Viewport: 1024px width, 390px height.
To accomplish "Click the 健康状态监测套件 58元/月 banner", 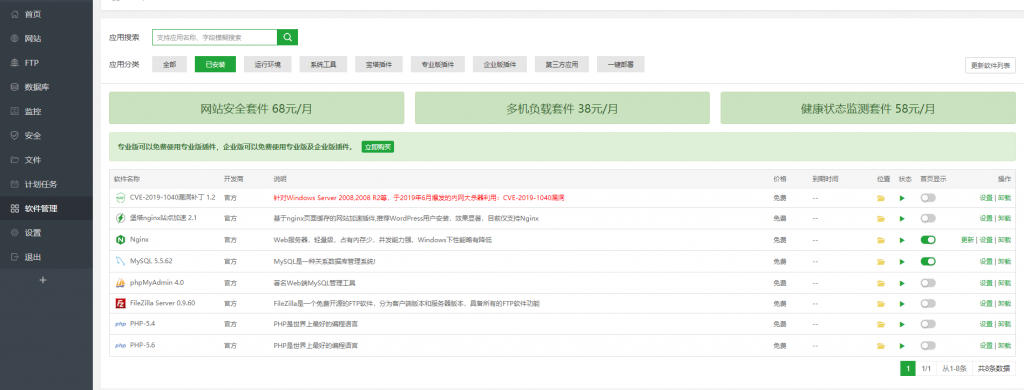I will pyautogui.click(x=868, y=108).
